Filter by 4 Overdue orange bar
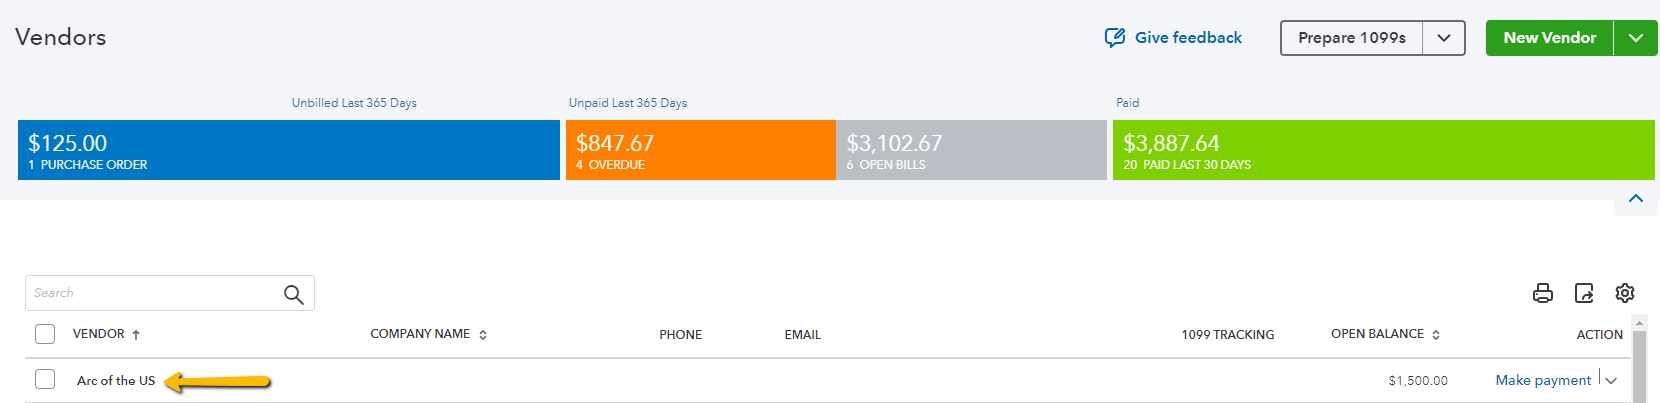 point(700,150)
